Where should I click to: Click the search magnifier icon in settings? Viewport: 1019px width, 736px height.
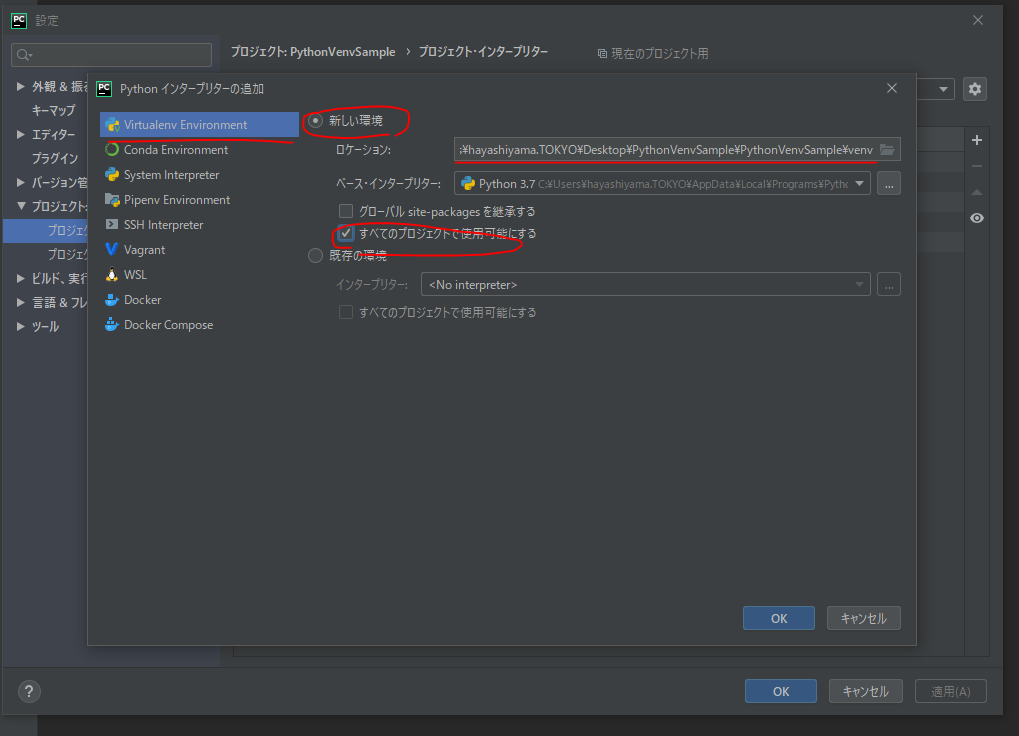(x=24, y=55)
